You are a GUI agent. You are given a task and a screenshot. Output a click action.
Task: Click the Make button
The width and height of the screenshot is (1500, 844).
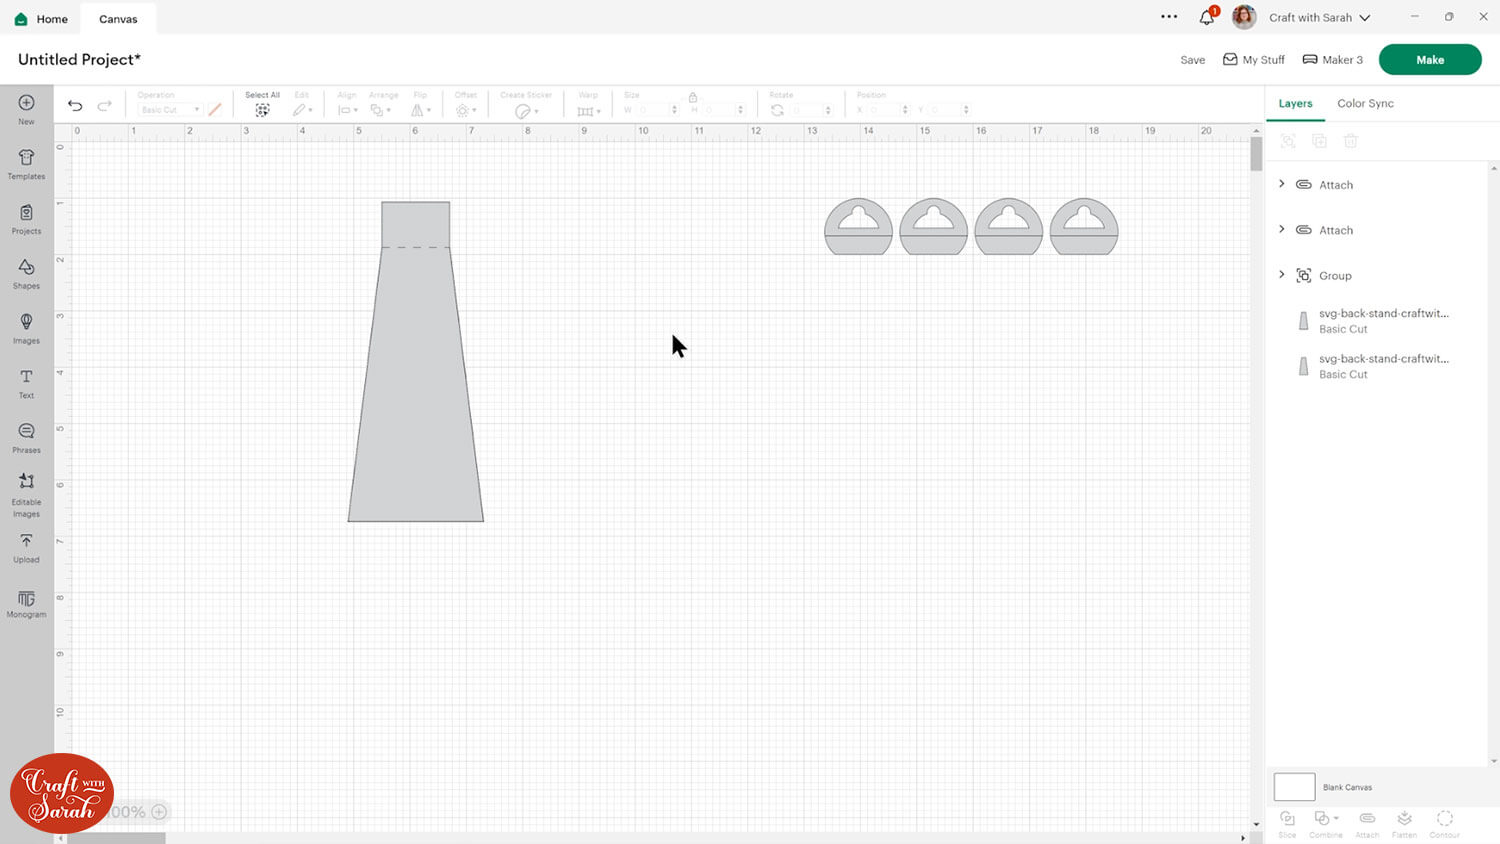click(x=1429, y=59)
